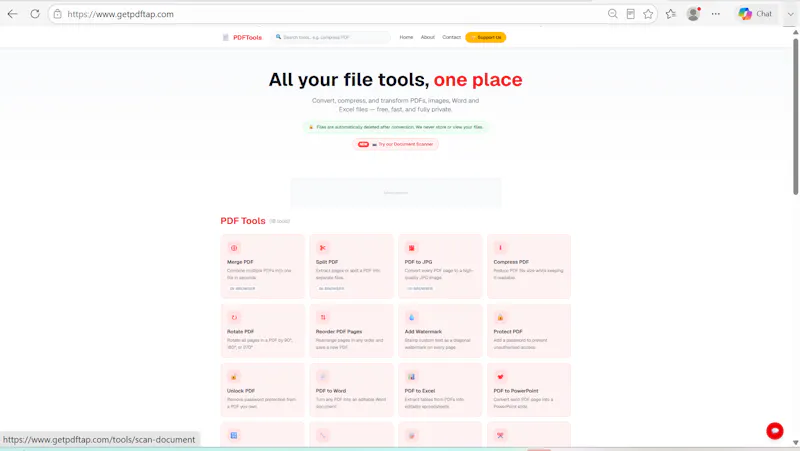Select the Merge PDF card title
This screenshot has height=451, width=800.
pyautogui.click(x=240, y=262)
